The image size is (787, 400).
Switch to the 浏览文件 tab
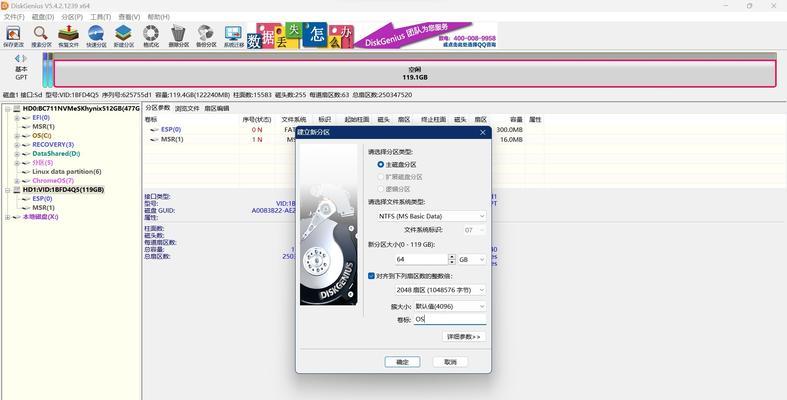tap(187, 108)
